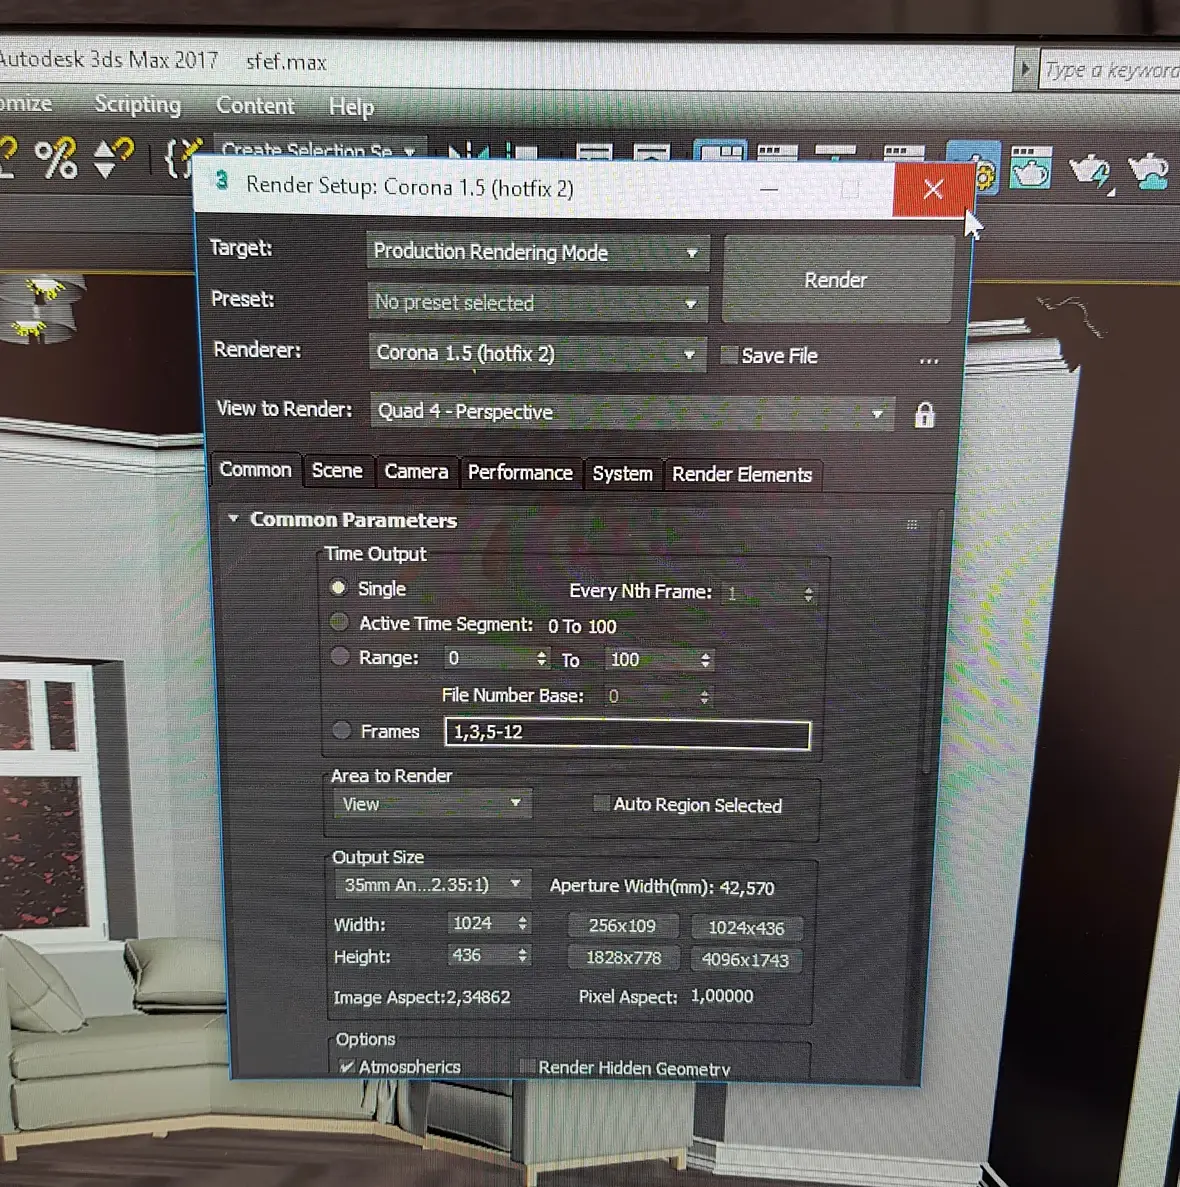
Task: Choose the 1024x436 preset size
Action: click(746, 928)
